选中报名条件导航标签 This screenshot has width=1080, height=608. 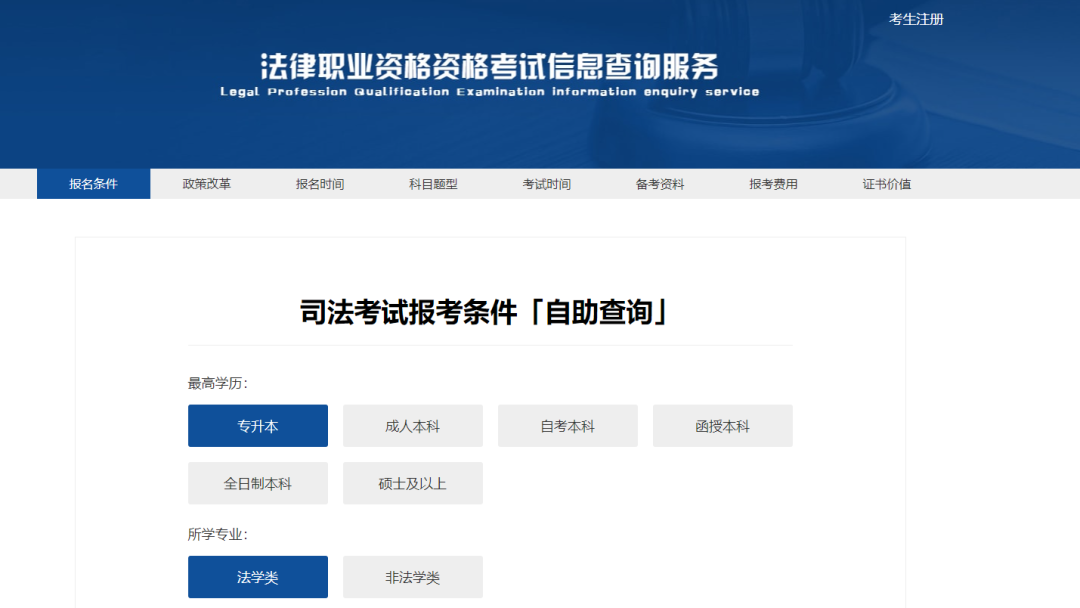93,184
